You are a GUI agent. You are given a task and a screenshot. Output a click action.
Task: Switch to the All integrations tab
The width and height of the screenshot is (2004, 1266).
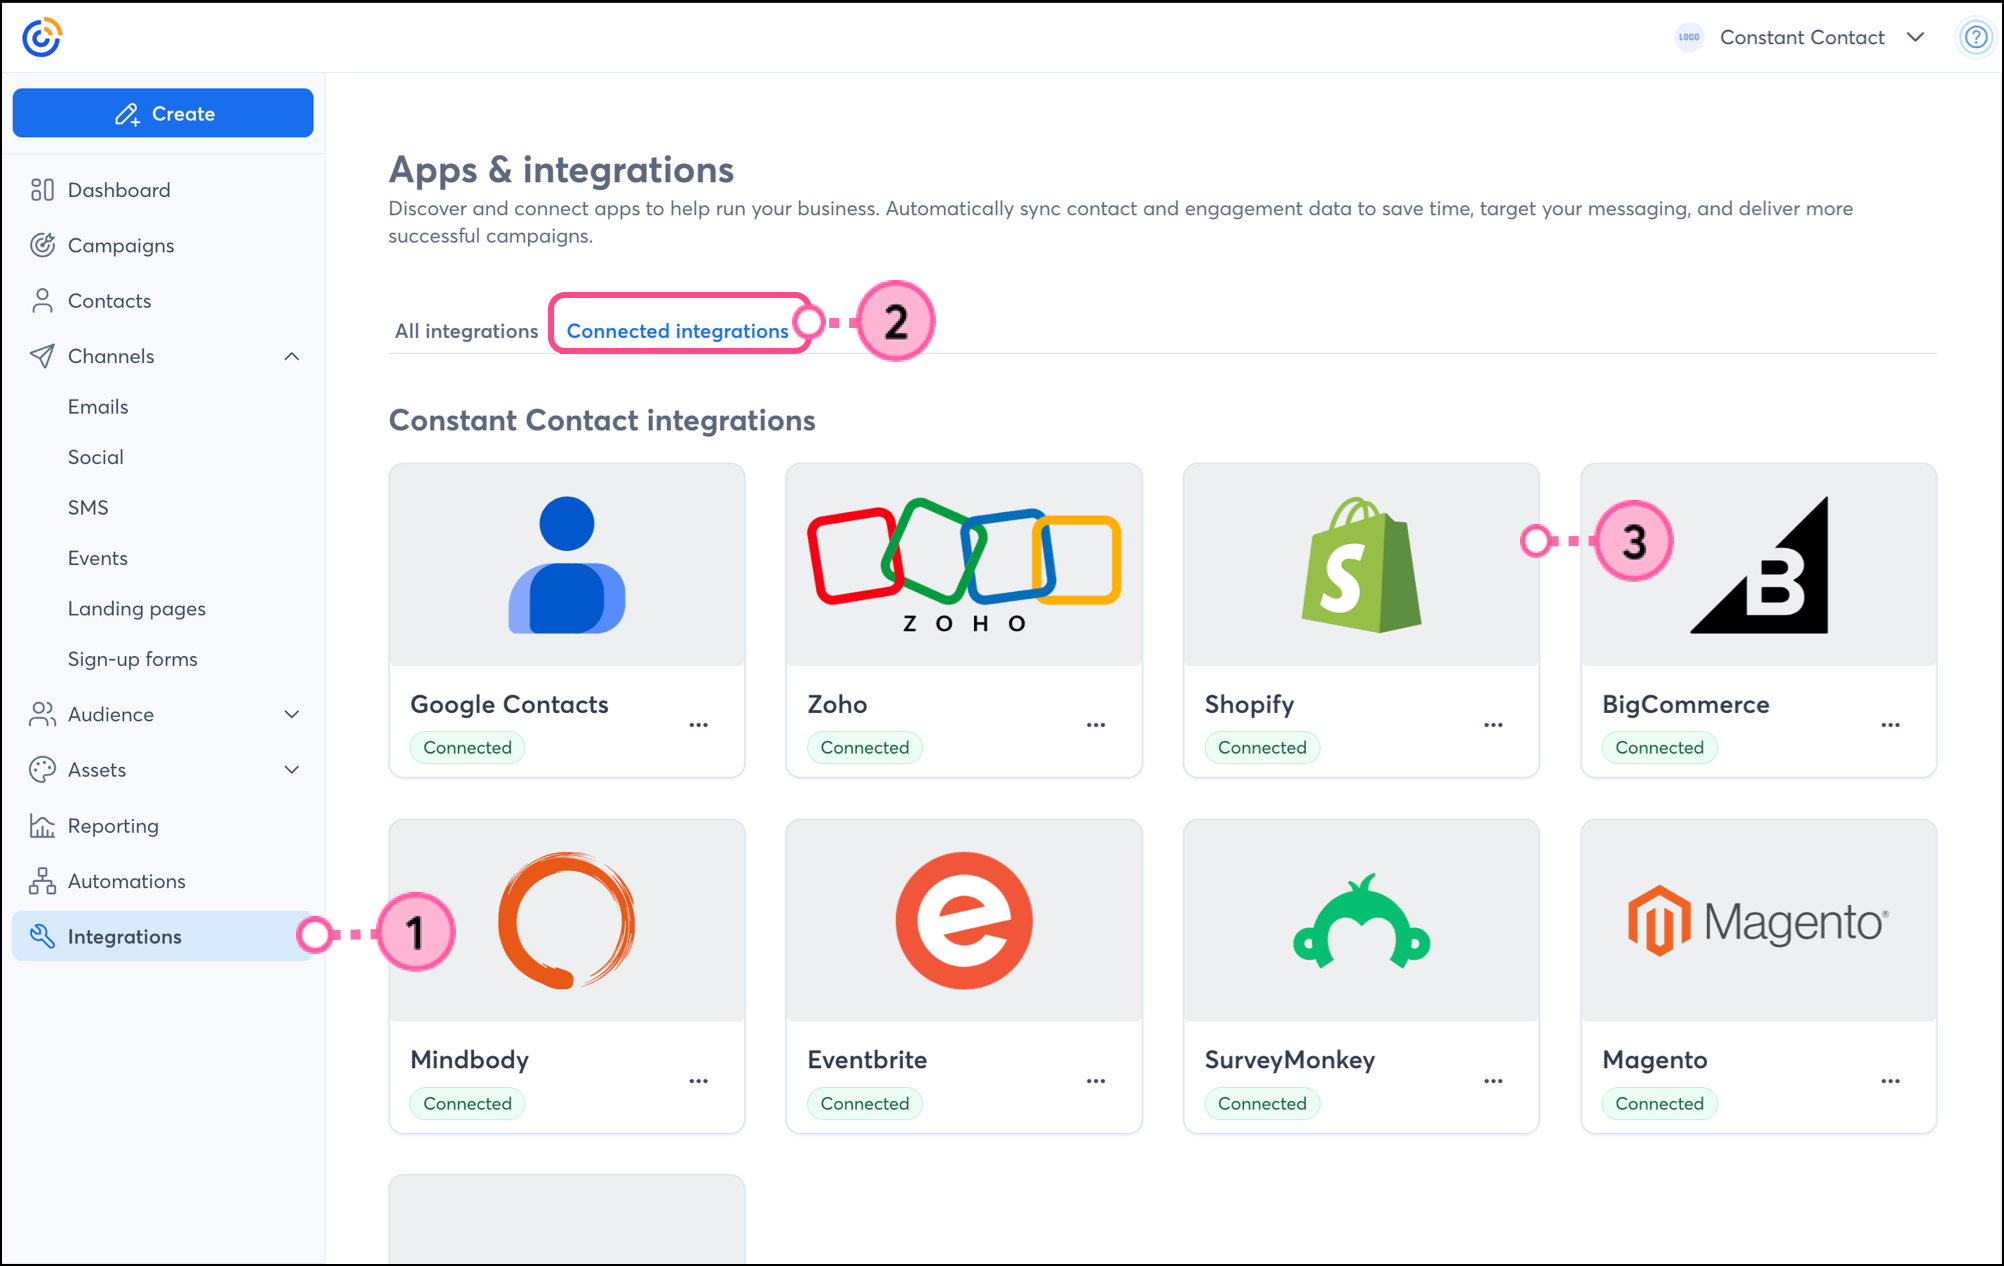(466, 331)
